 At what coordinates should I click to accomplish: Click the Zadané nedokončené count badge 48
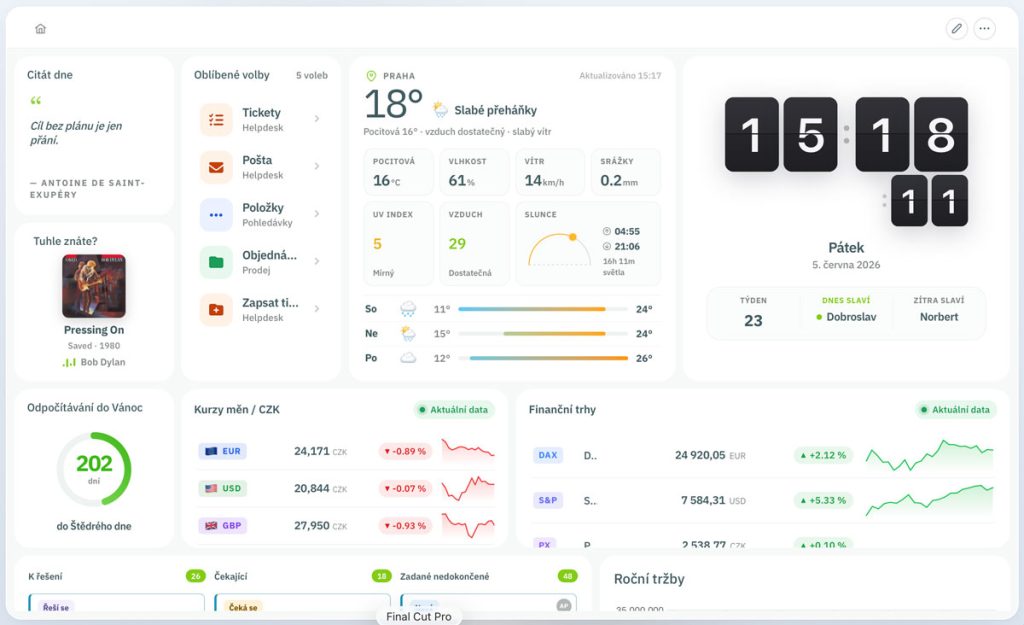coord(568,576)
